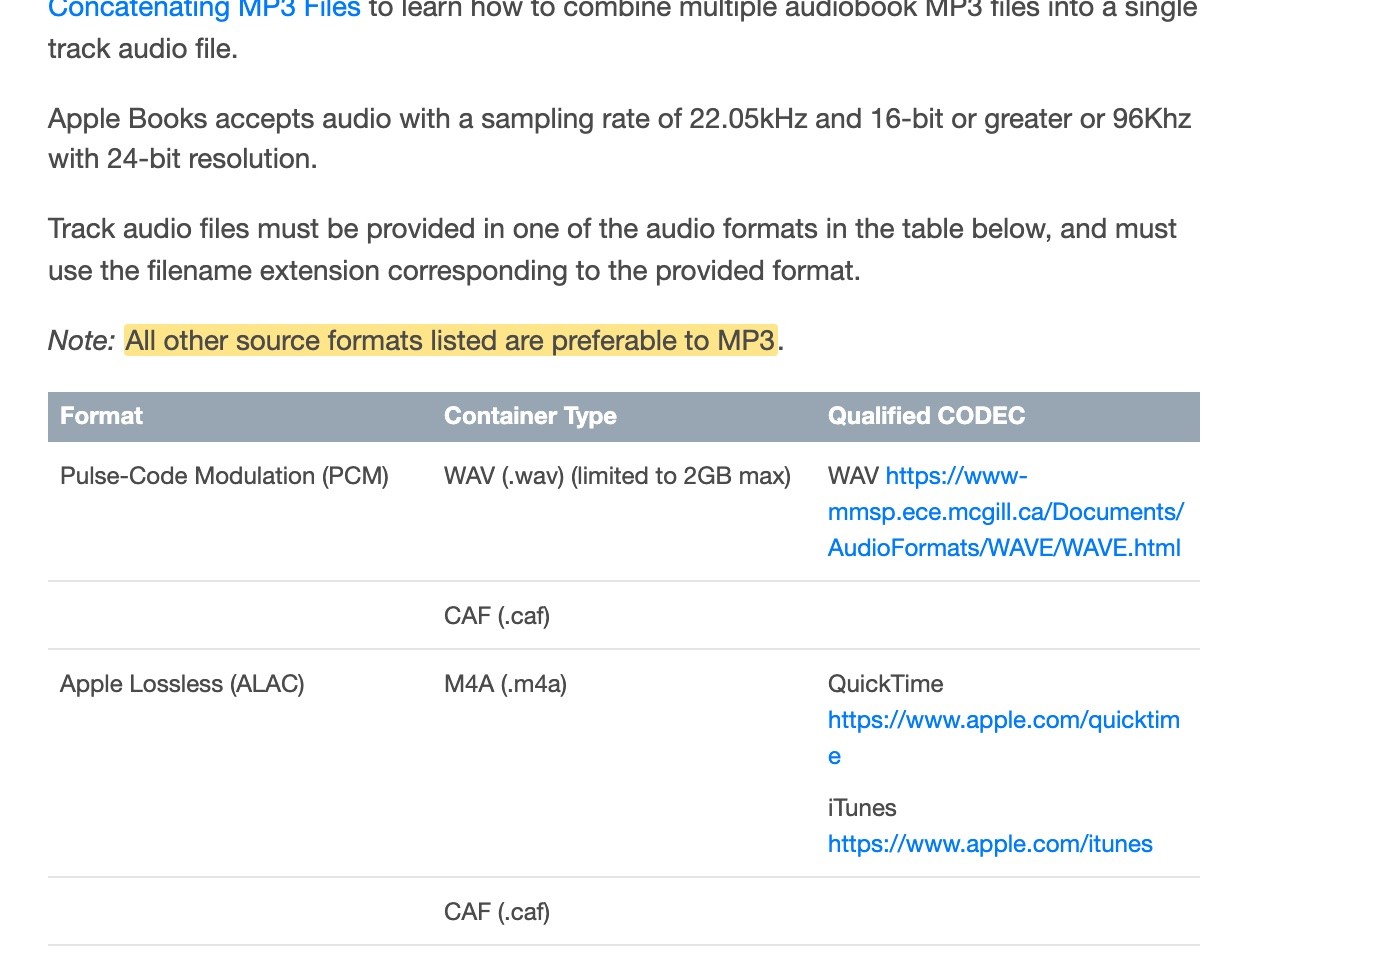This screenshot has width=1400, height=960.
Task: Click the CAF (.caf) cell under PCM
Action: point(497,616)
